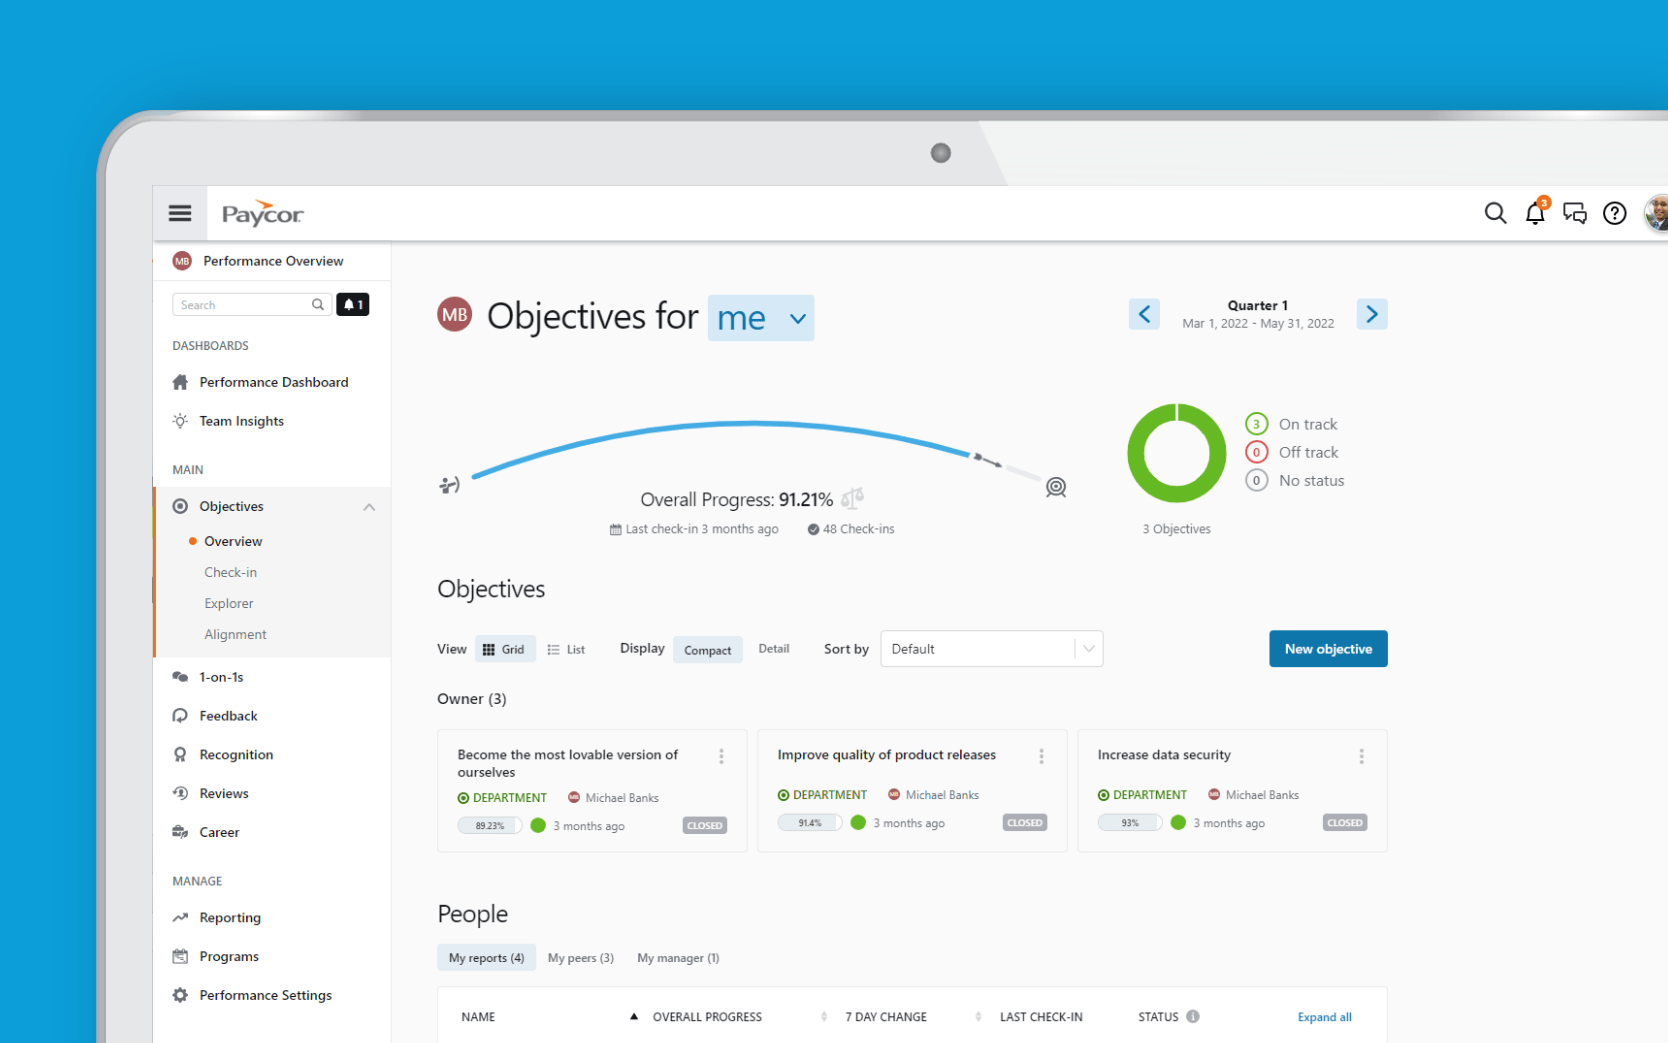The width and height of the screenshot is (1668, 1043).
Task: Click 91.4% progress bar
Action: coord(810,823)
